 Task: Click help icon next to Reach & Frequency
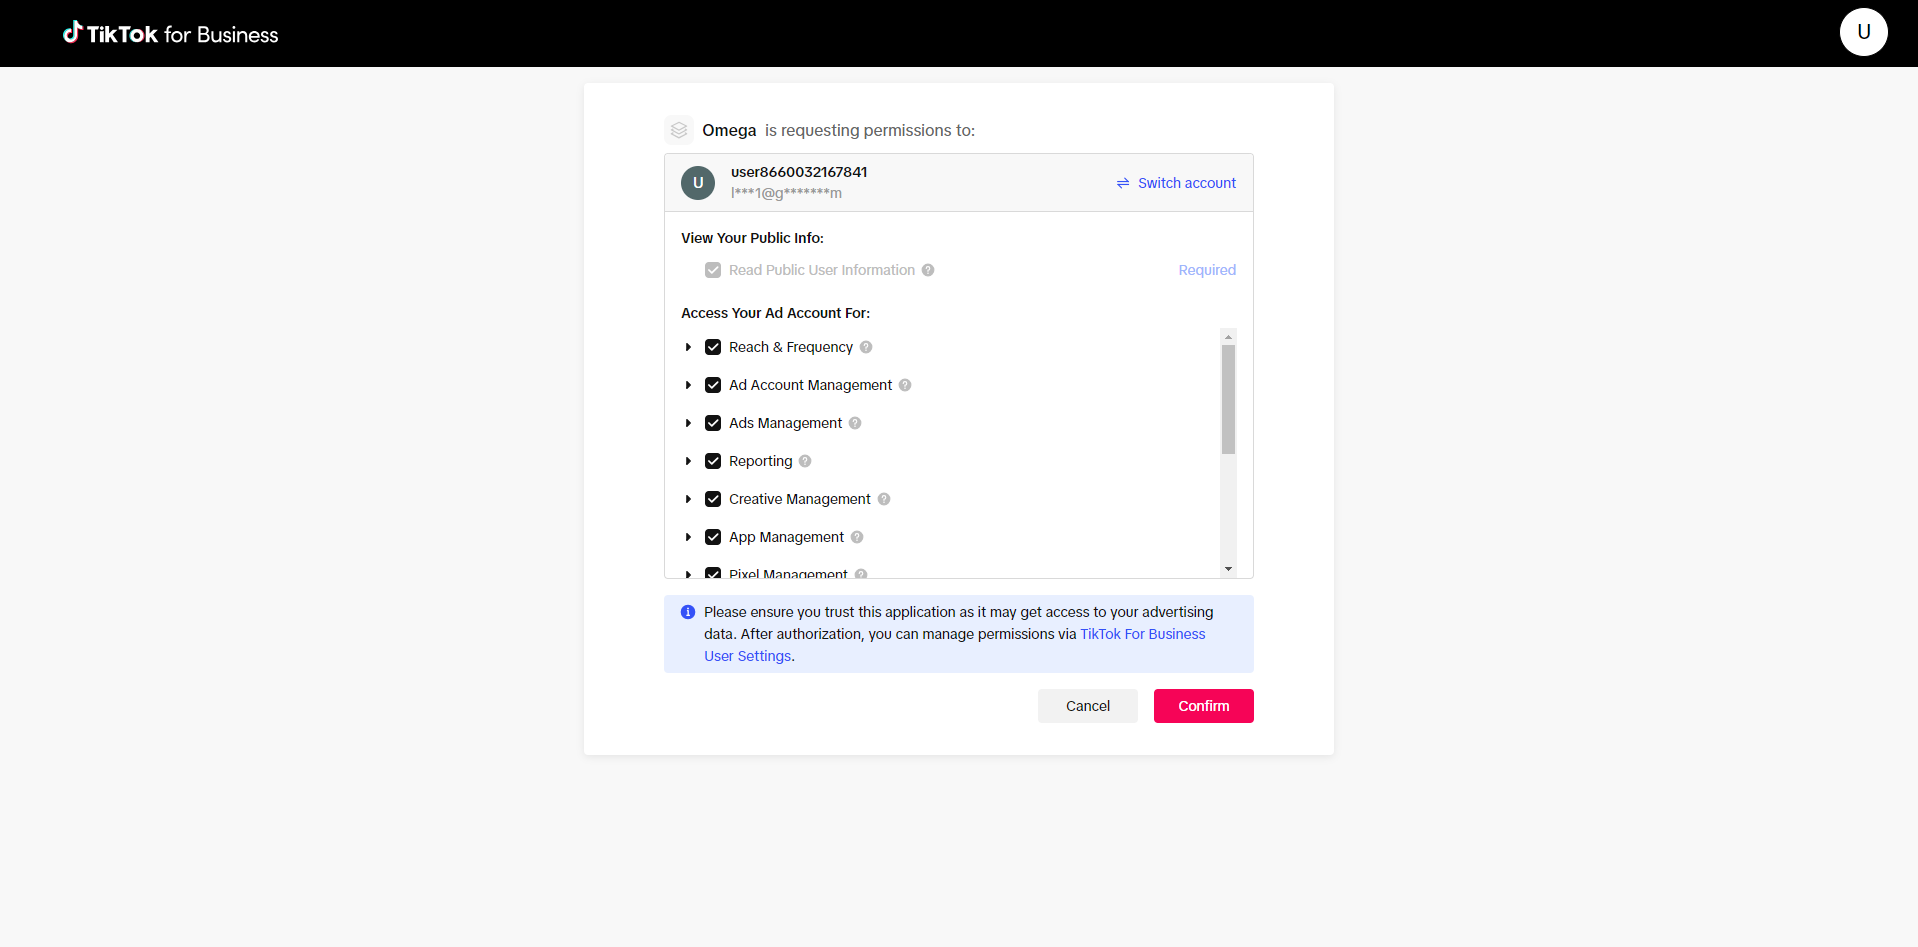(x=866, y=347)
